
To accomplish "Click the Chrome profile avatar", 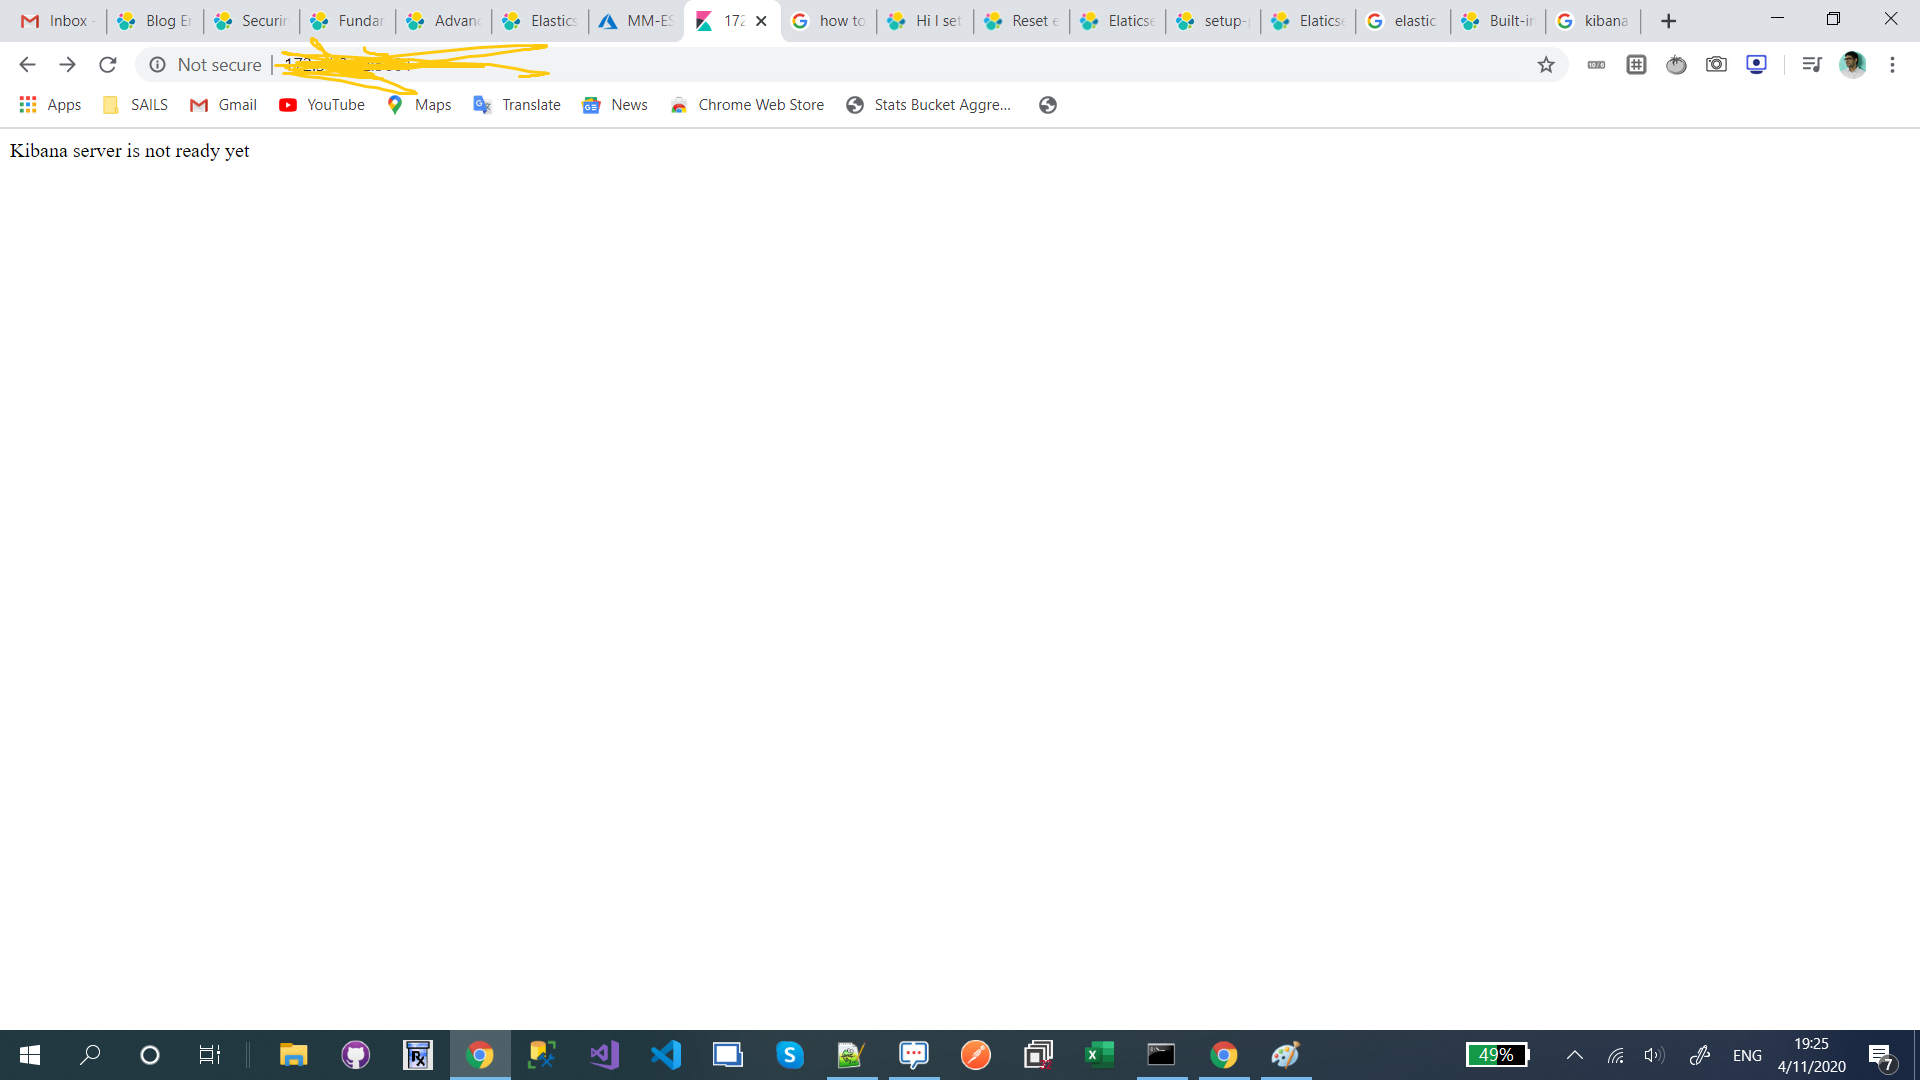I will pyautogui.click(x=1852, y=65).
